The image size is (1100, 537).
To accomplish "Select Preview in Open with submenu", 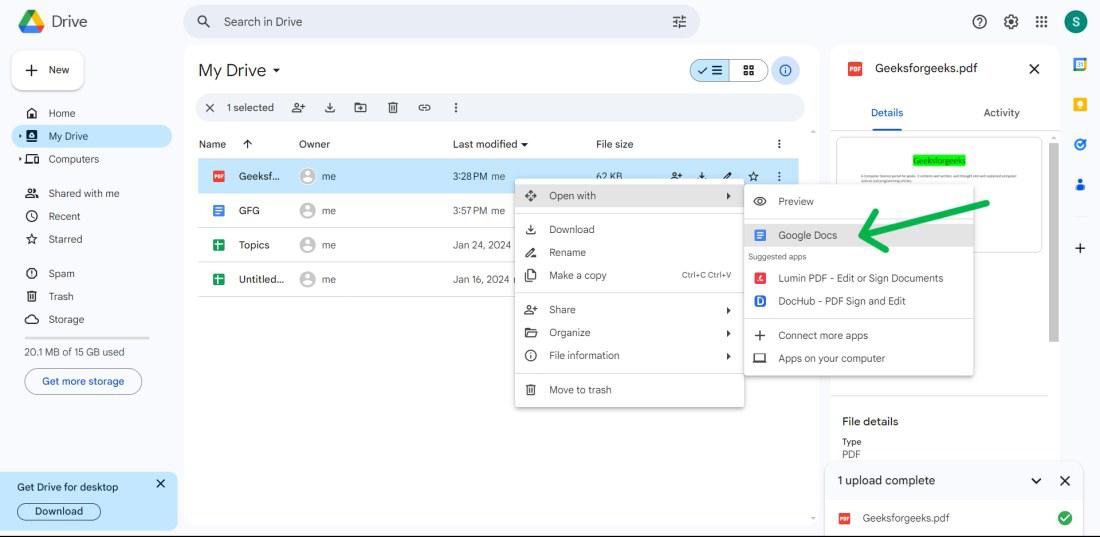I will [859, 201].
